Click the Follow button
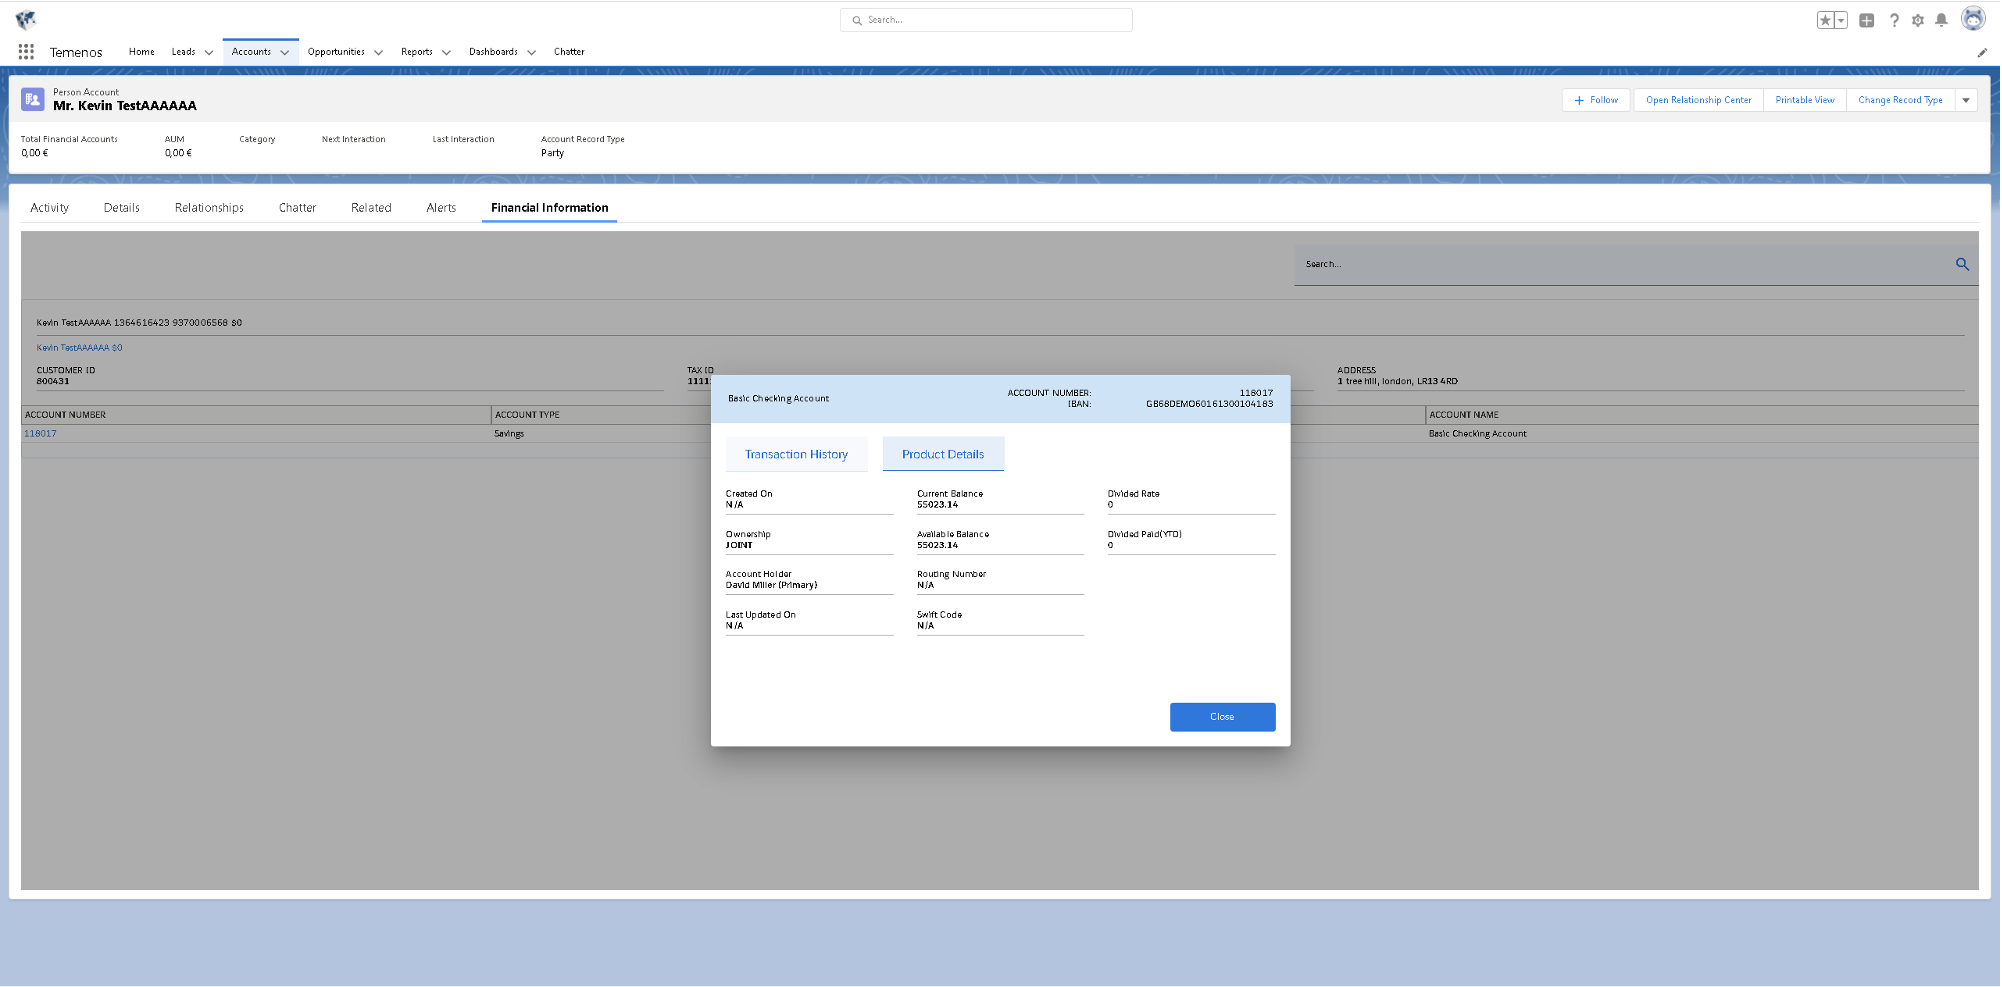The width and height of the screenshot is (2002, 987). (1596, 100)
